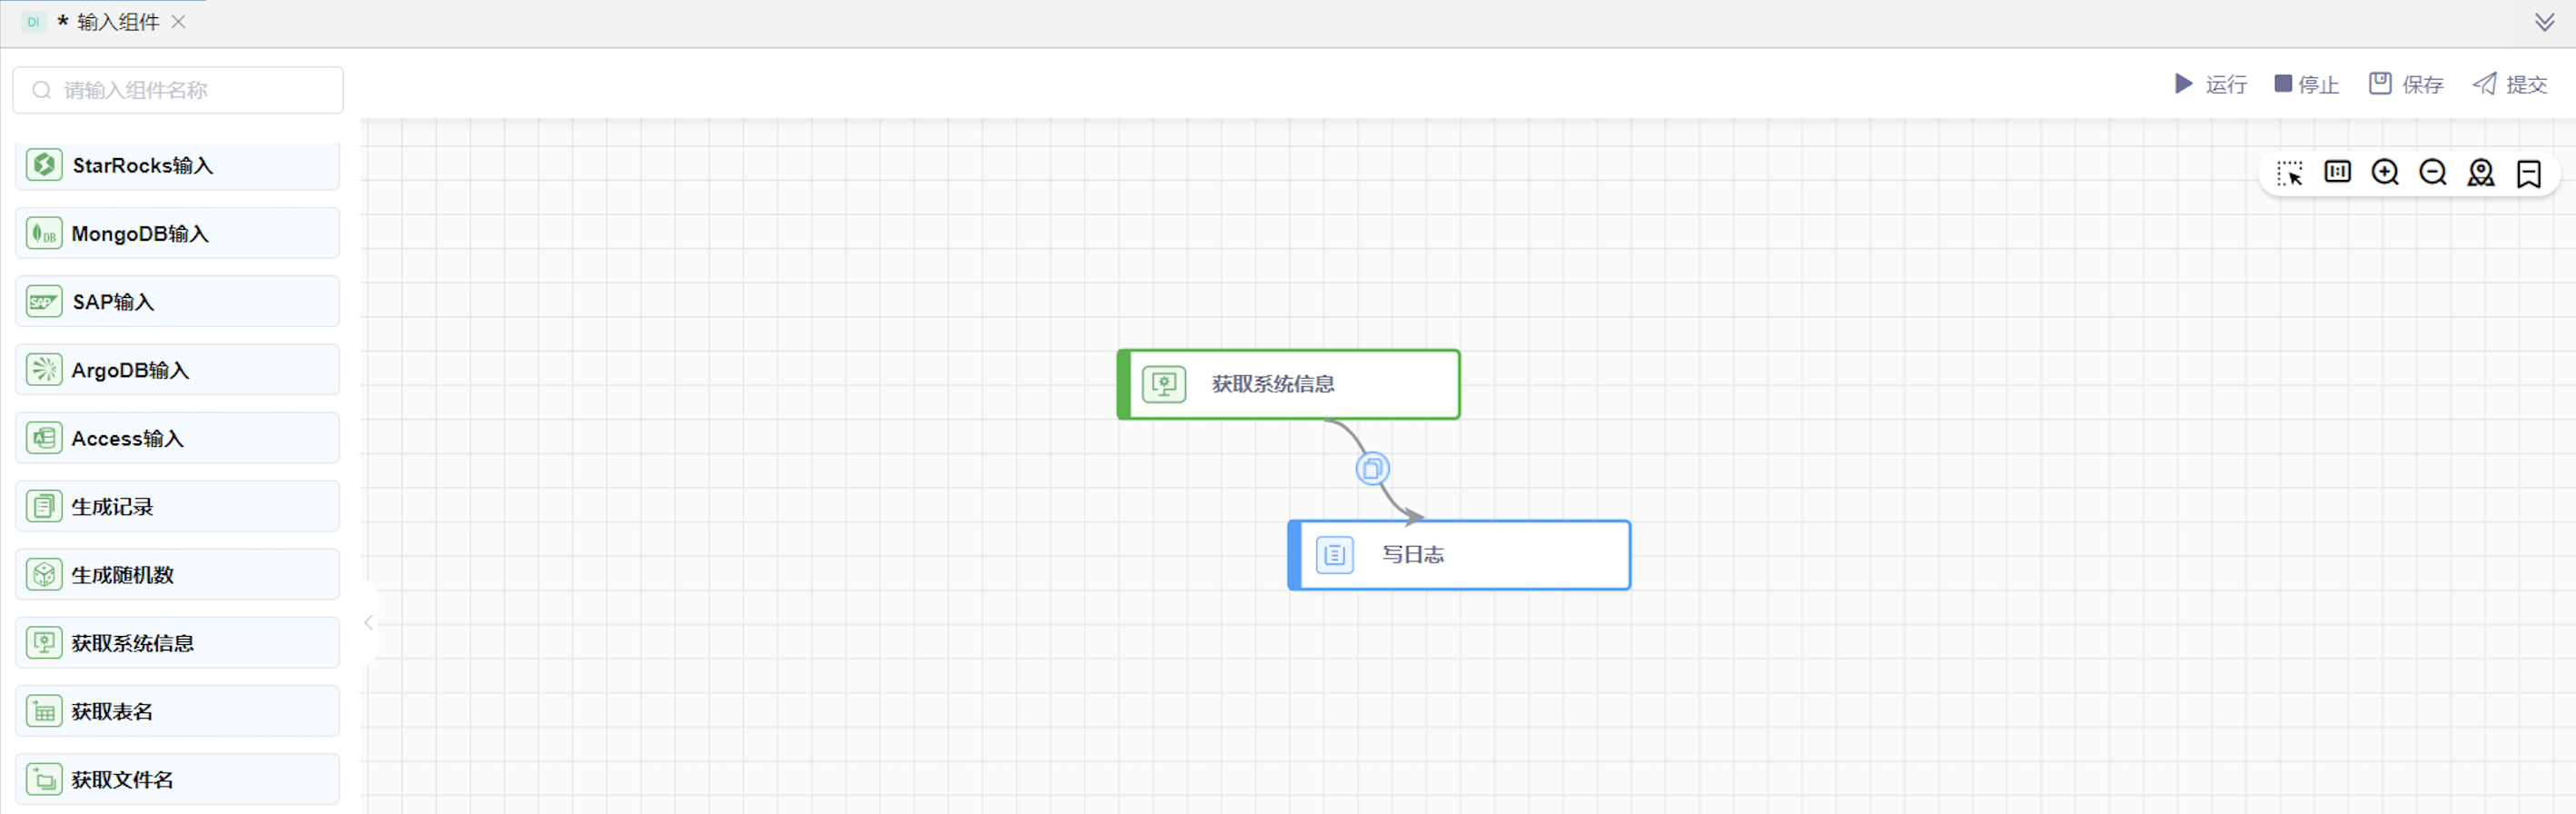Select the 写日志 node on canvas

(1459, 555)
